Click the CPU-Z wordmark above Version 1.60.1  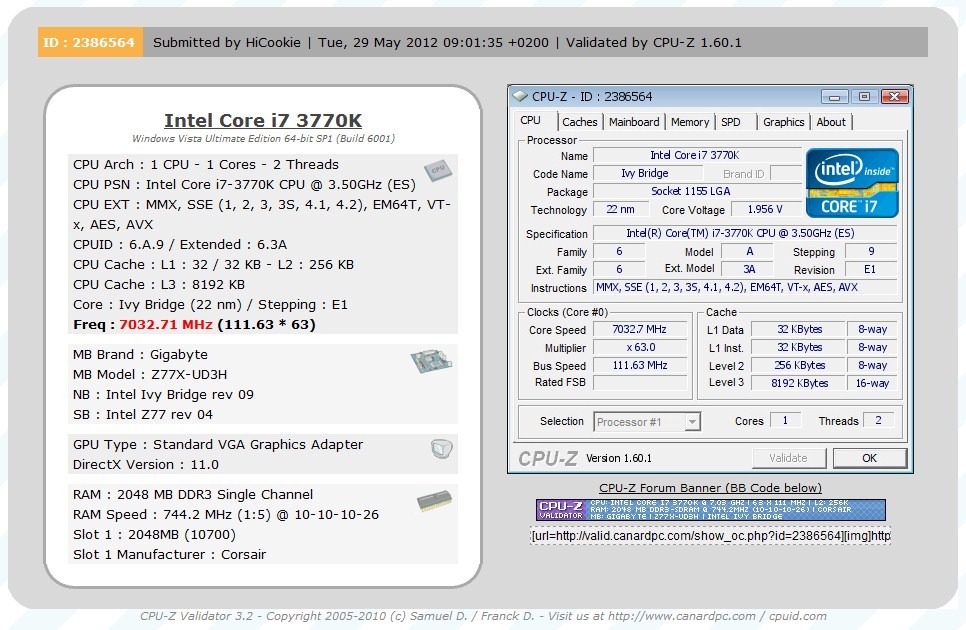(x=548, y=457)
